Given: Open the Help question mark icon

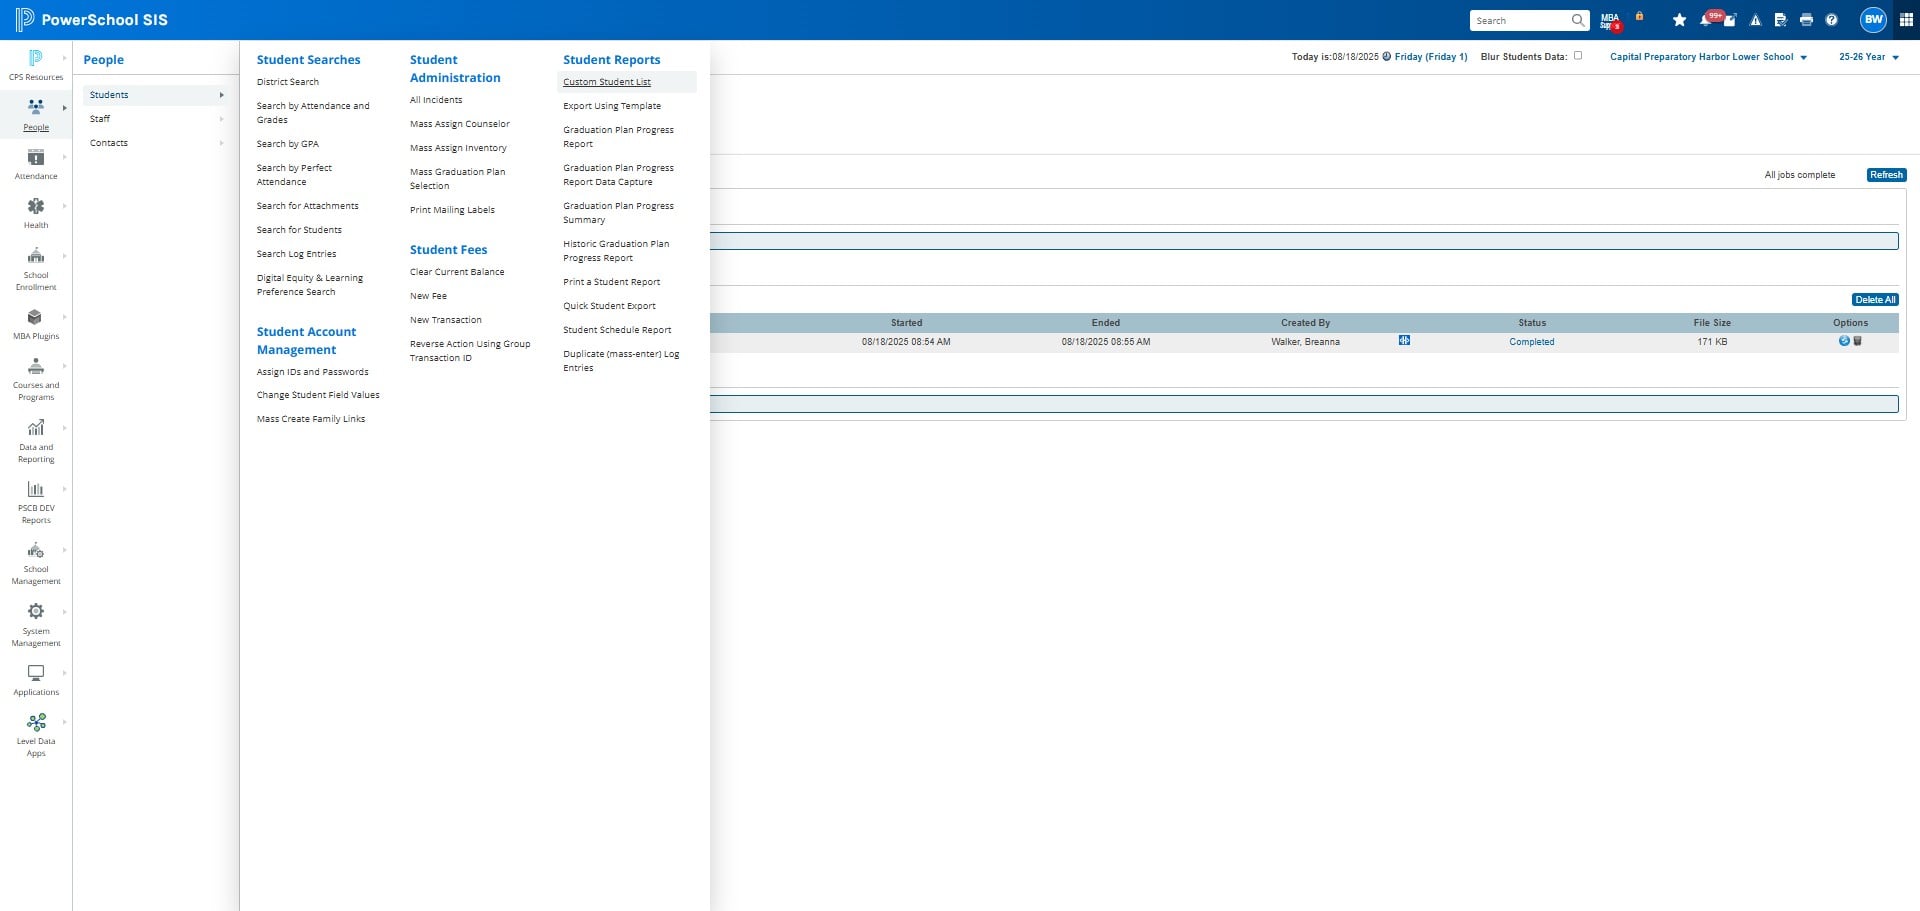Looking at the screenshot, I should tap(1831, 20).
